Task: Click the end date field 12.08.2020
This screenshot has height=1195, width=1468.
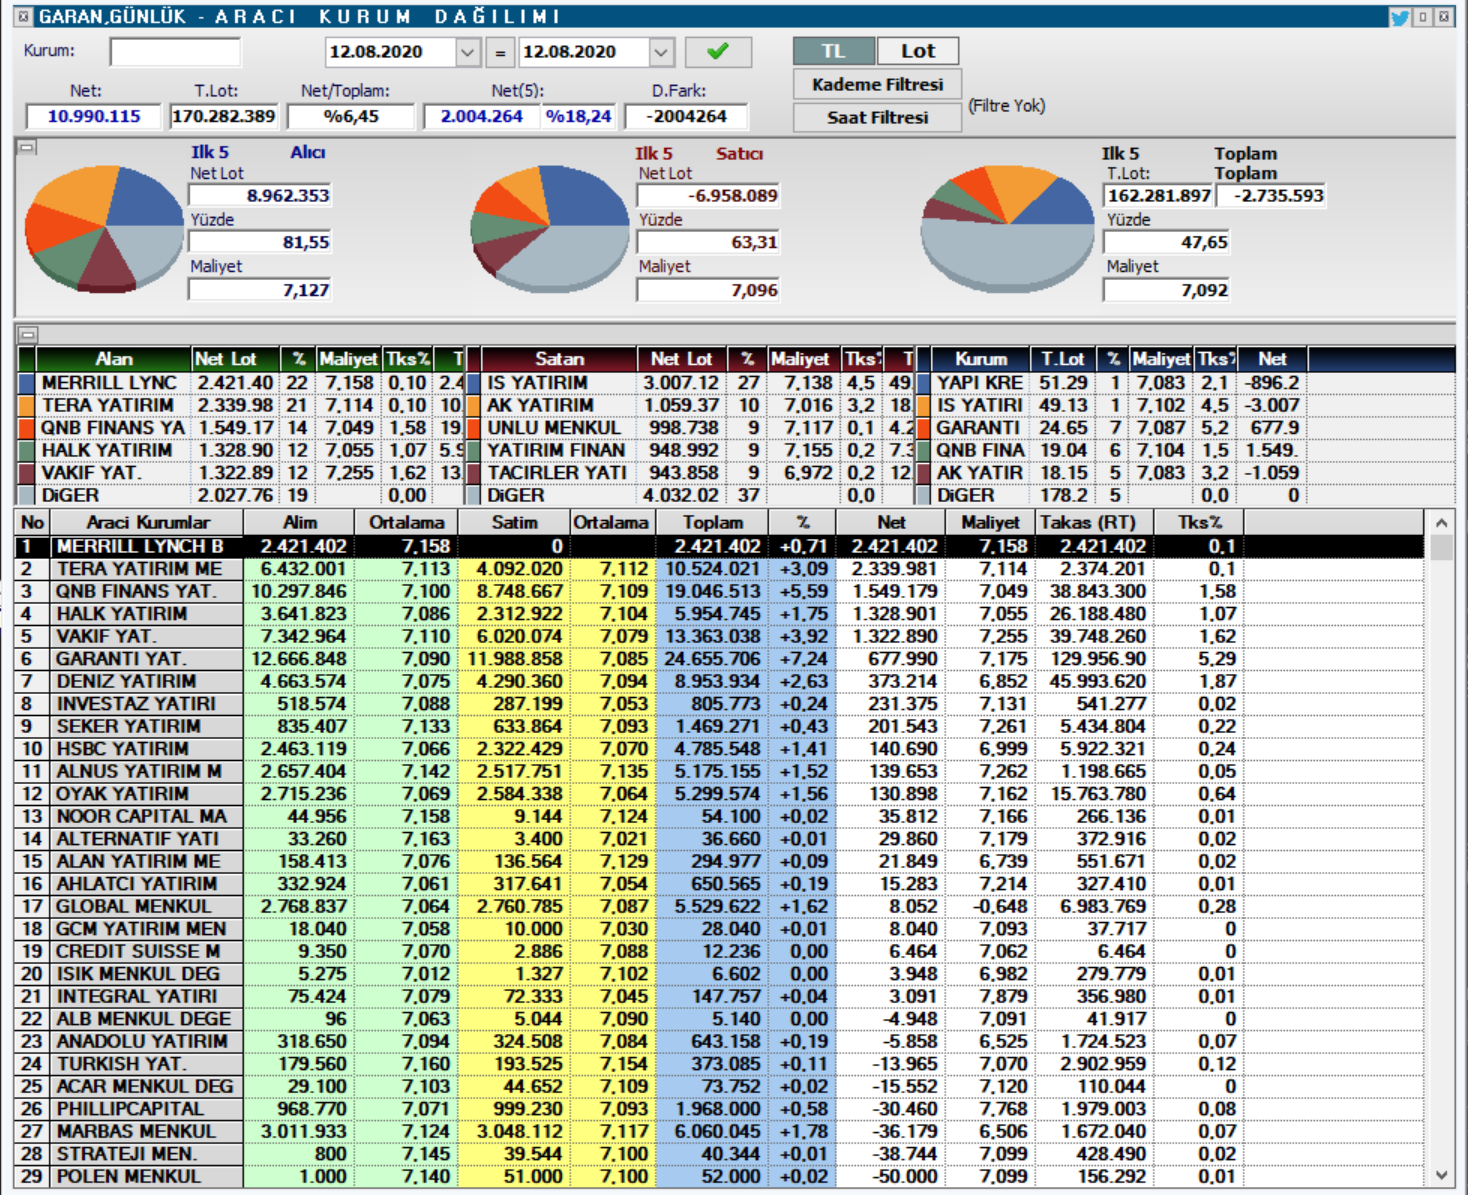Action: click(x=584, y=52)
